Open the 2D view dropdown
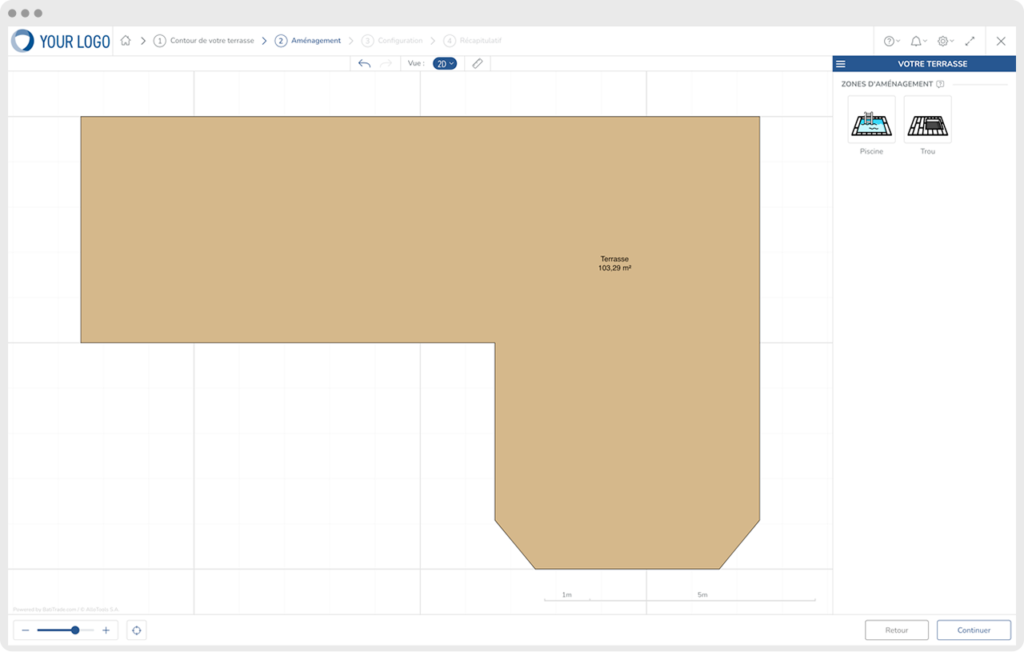Image resolution: width=1024 pixels, height=652 pixels. pyautogui.click(x=445, y=63)
